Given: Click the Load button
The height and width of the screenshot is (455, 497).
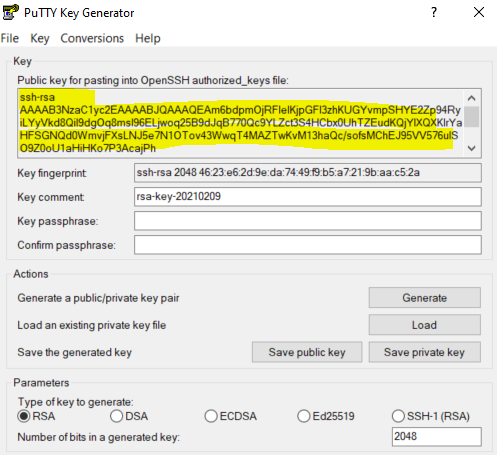Looking at the screenshot, I should point(424,325).
